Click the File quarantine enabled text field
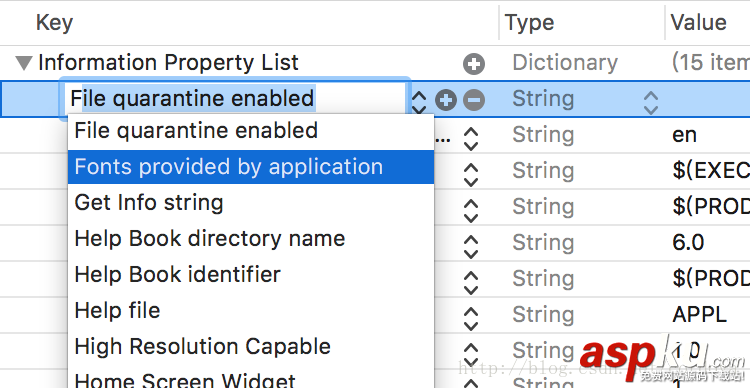The height and width of the screenshot is (388, 750). 234,99
